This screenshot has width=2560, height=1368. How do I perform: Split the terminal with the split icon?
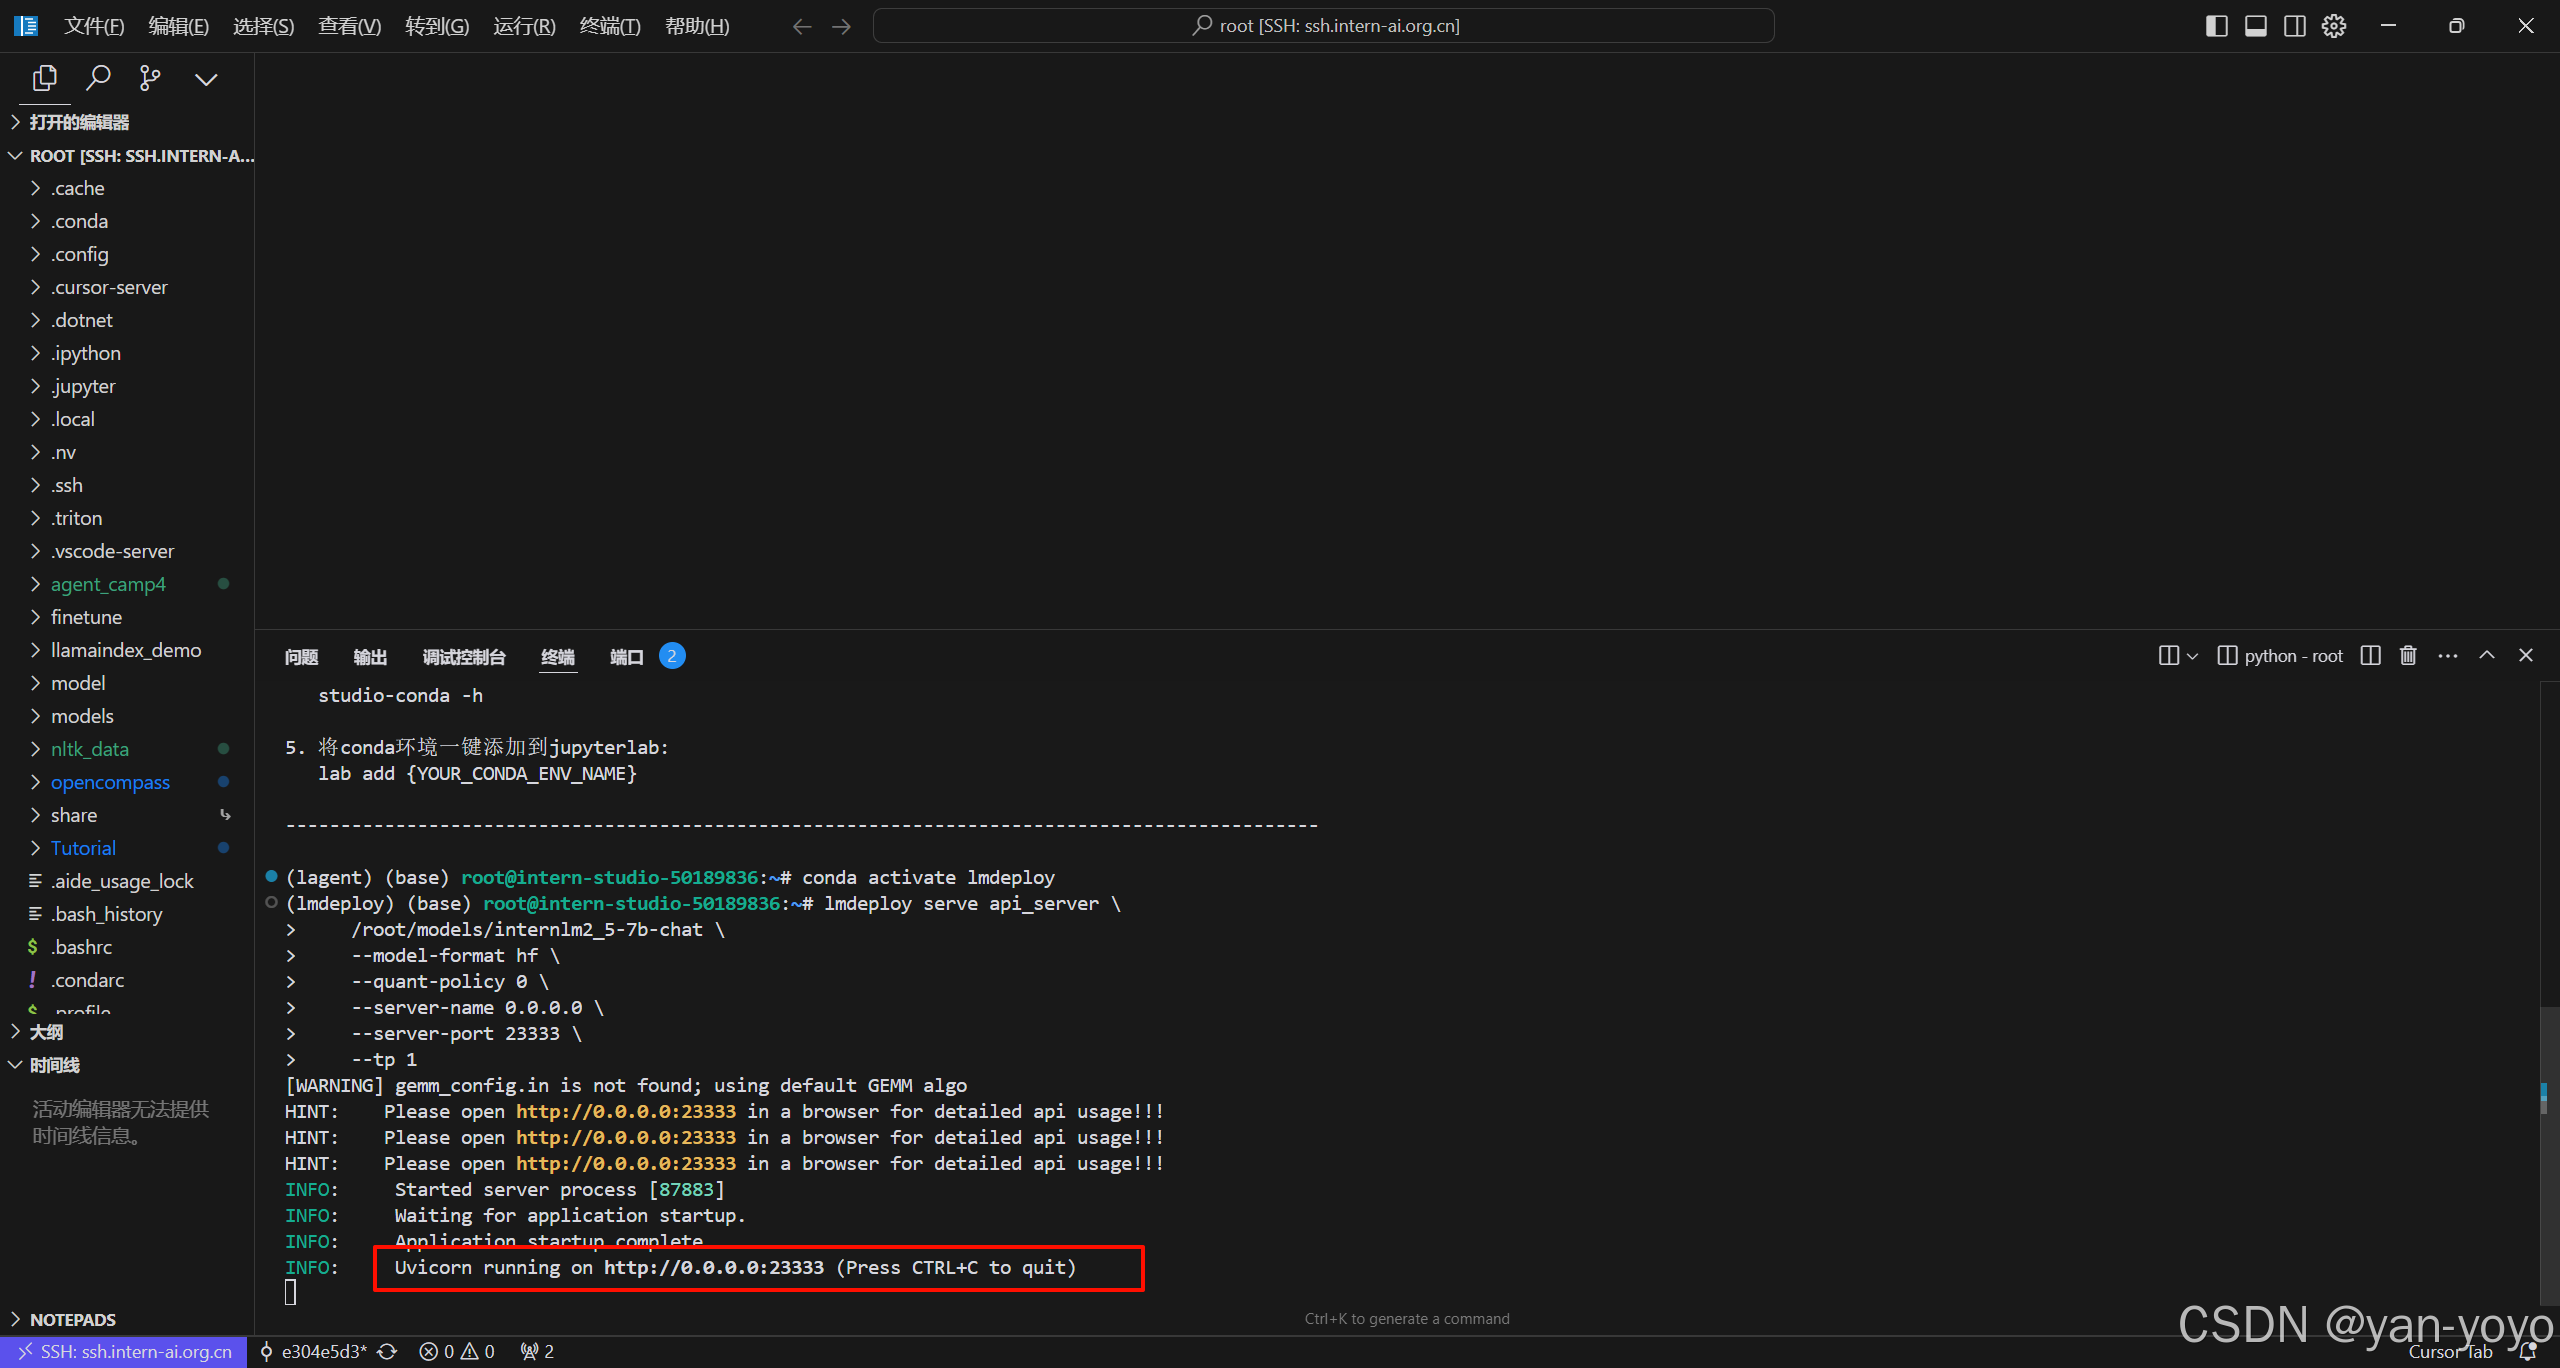(2371, 655)
